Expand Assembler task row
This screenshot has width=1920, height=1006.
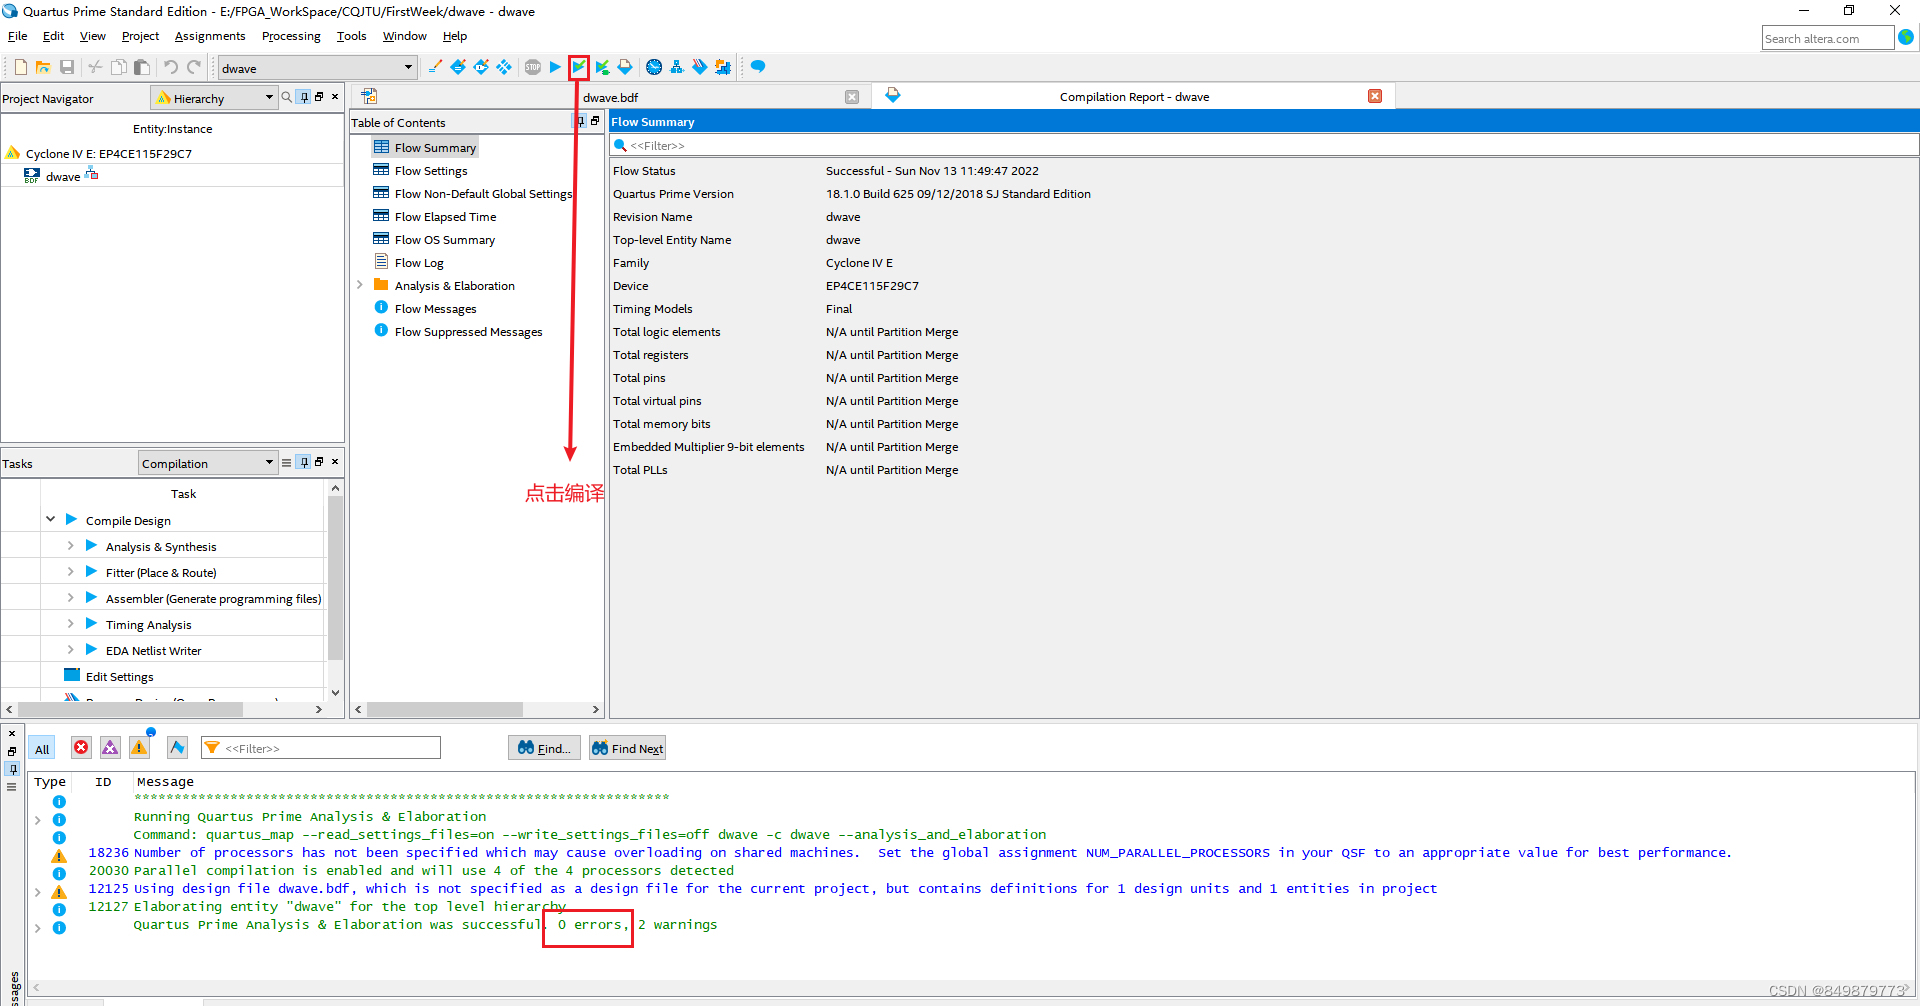(x=70, y=597)
